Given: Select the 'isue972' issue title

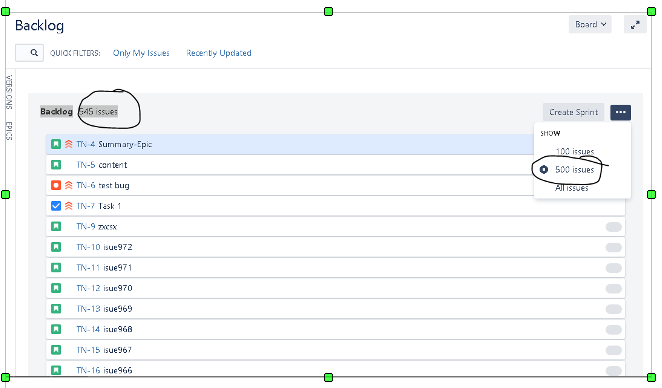Looking at the screenshot, I should pos(118,247).
